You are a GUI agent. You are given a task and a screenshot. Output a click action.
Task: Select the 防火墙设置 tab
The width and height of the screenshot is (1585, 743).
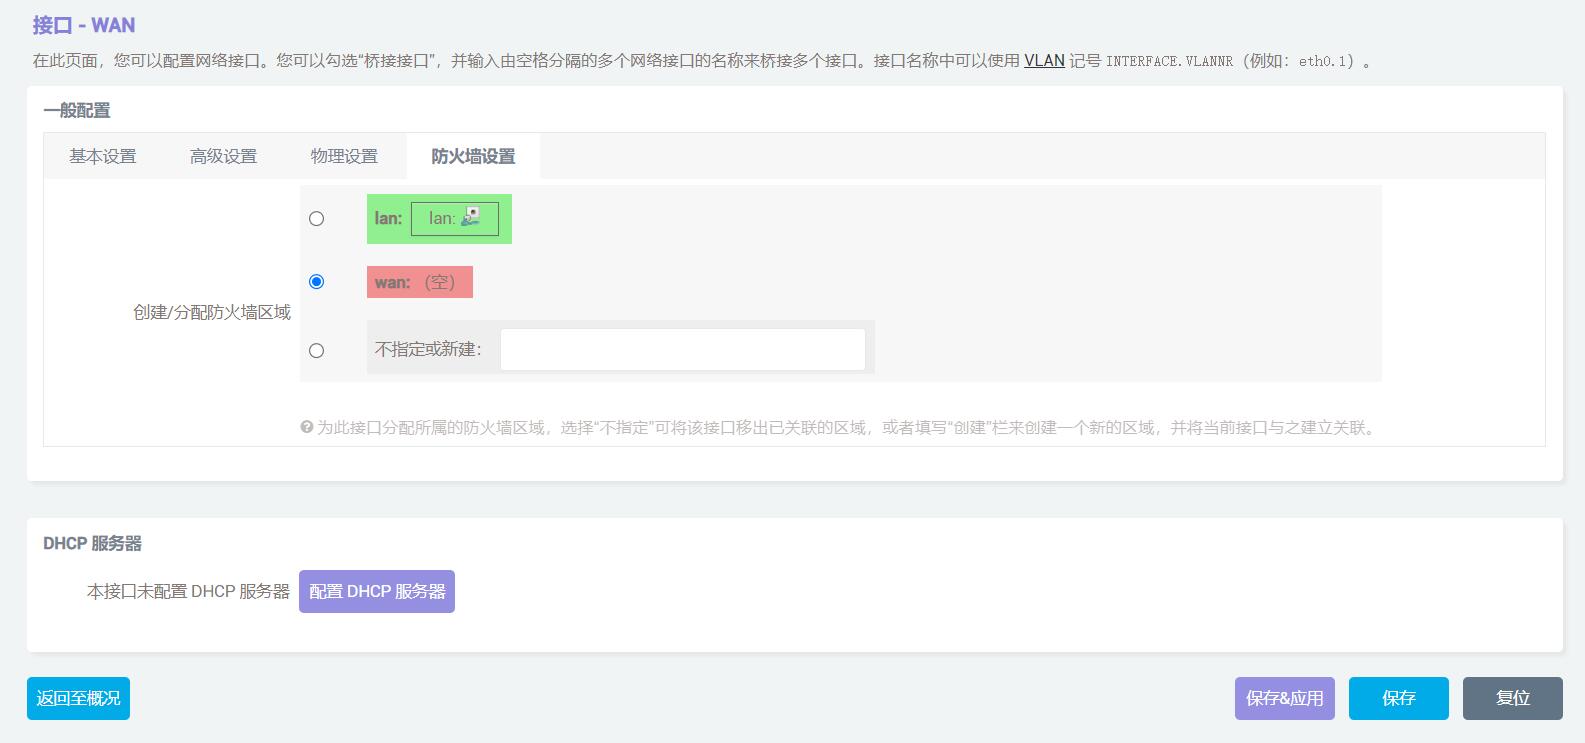tap(473, 156)
